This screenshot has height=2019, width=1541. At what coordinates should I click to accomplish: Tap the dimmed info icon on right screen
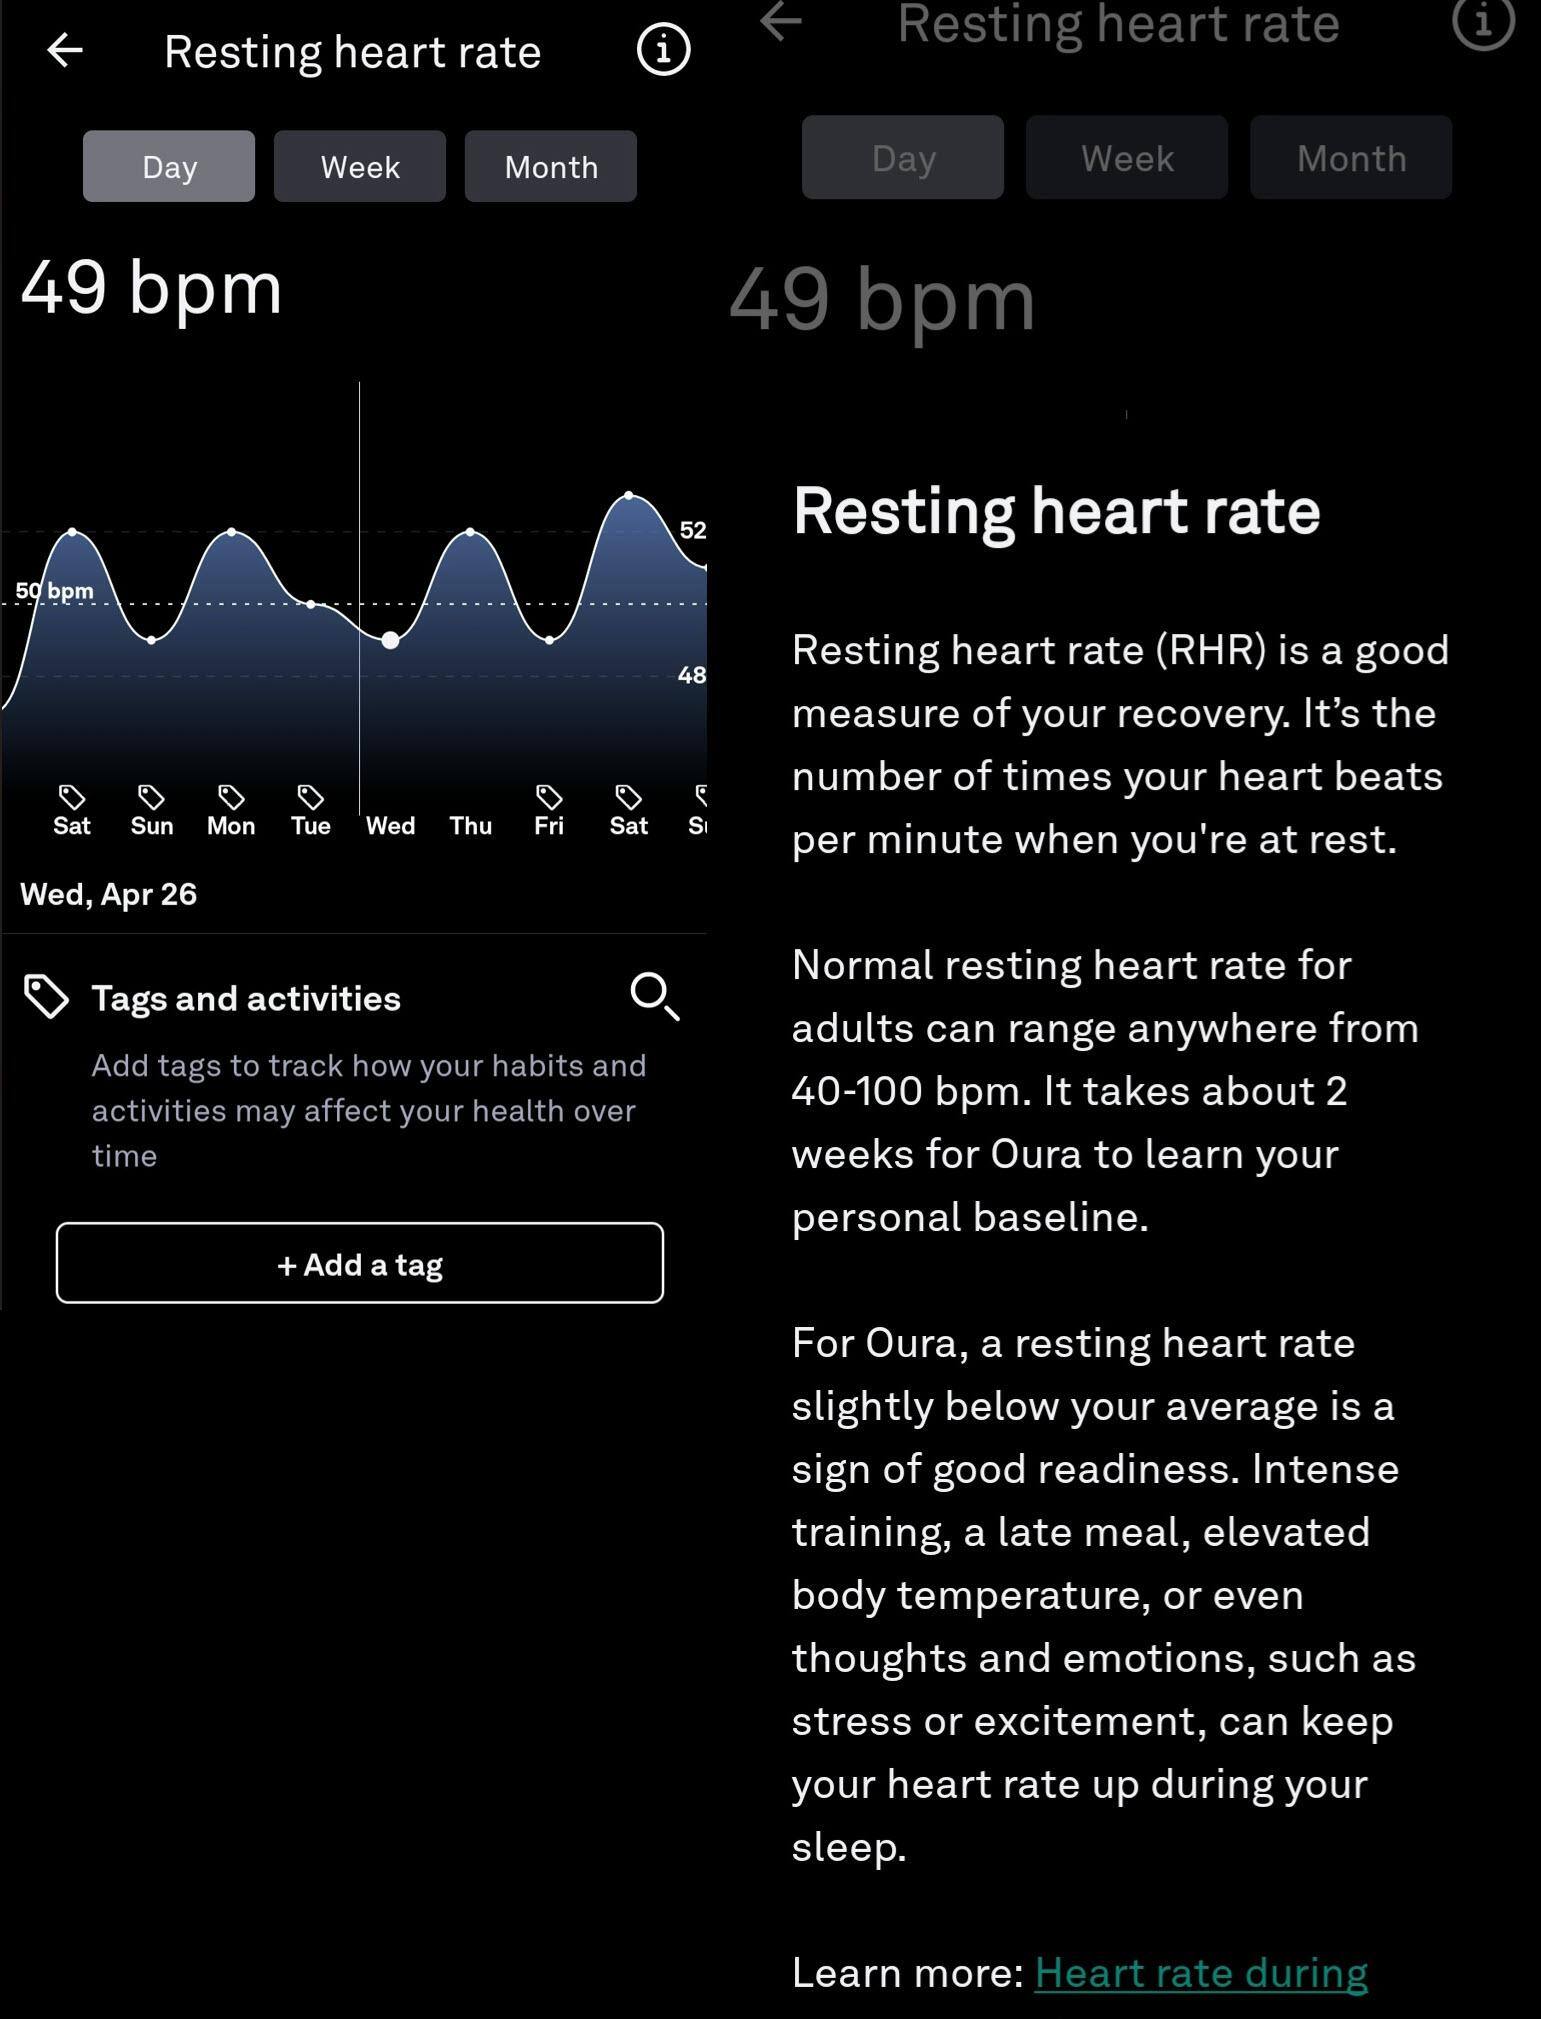tap(1482, 22)
